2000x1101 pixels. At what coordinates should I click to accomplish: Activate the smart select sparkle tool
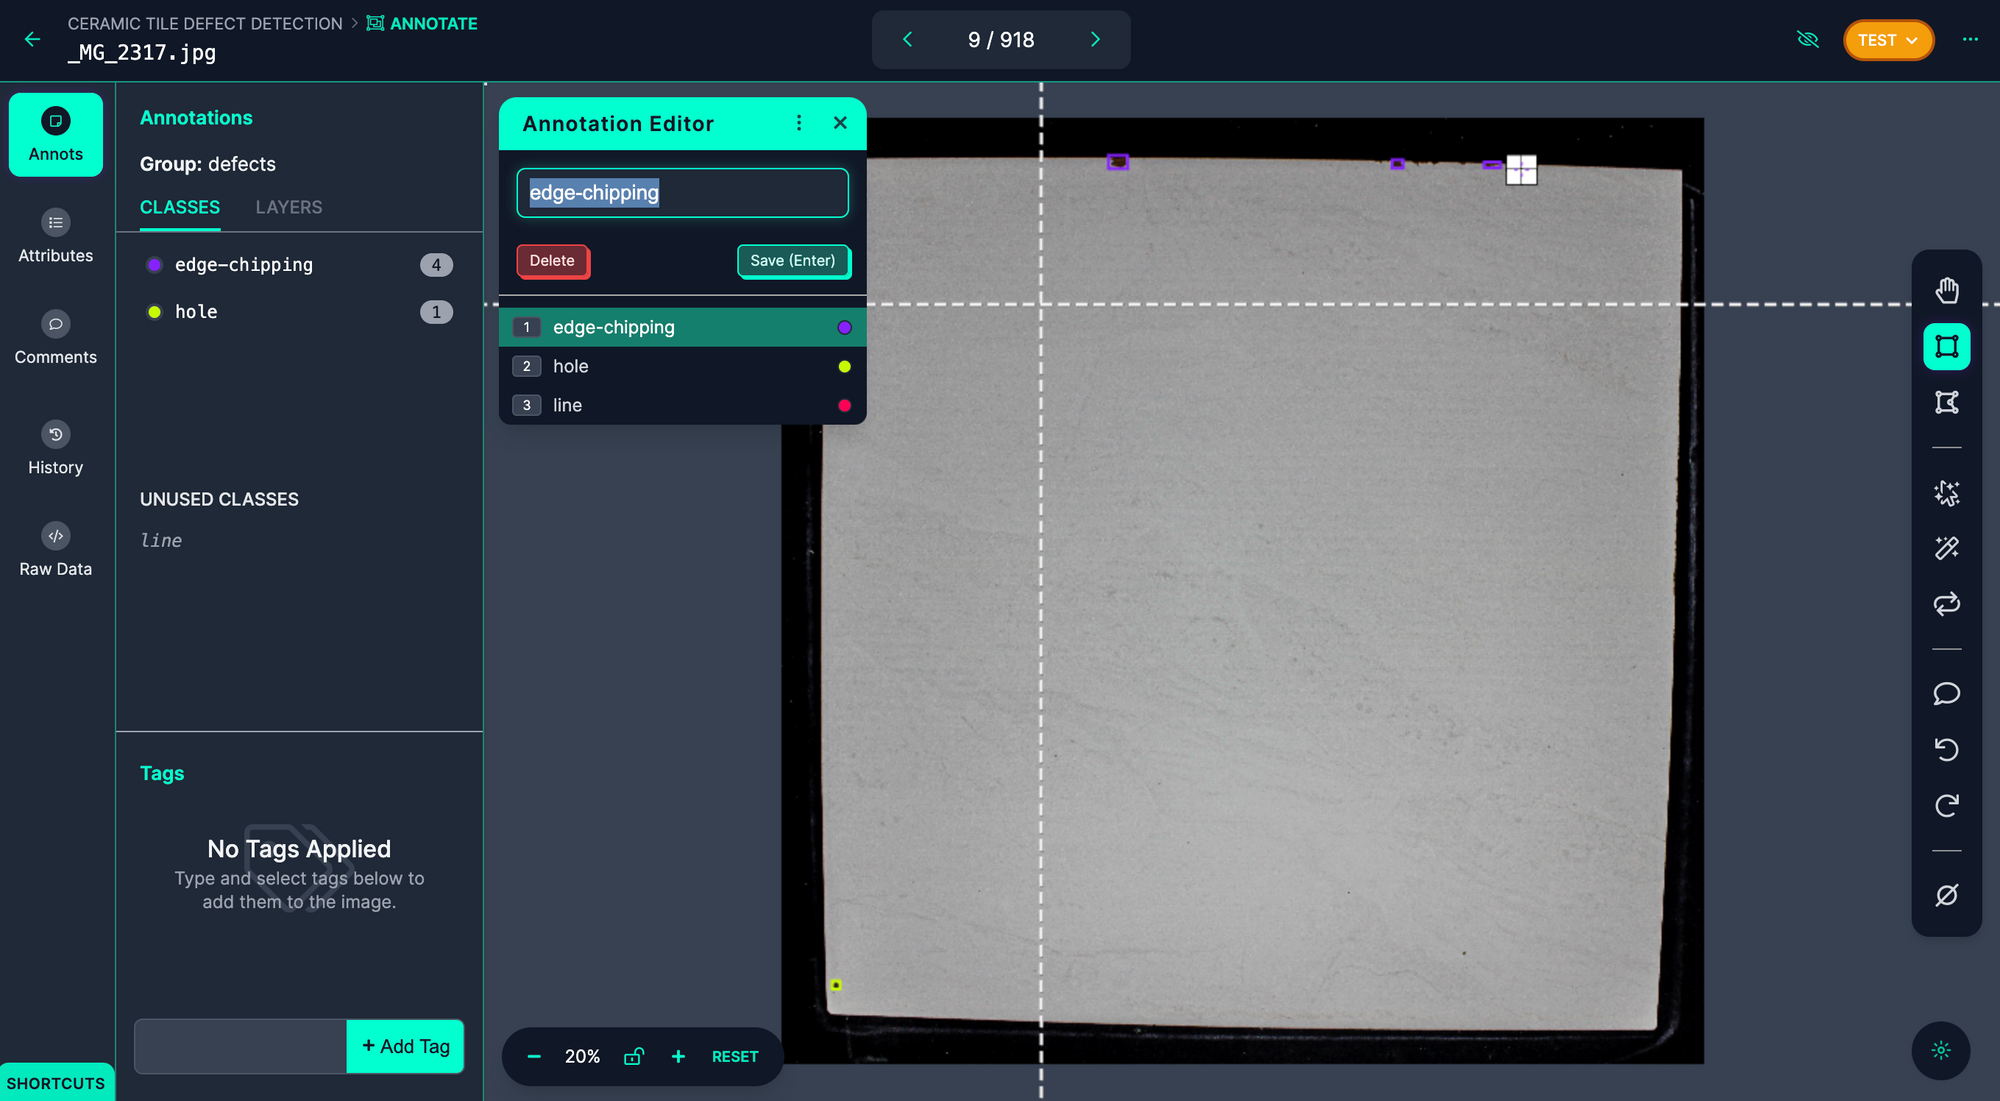coord(1946,493)
